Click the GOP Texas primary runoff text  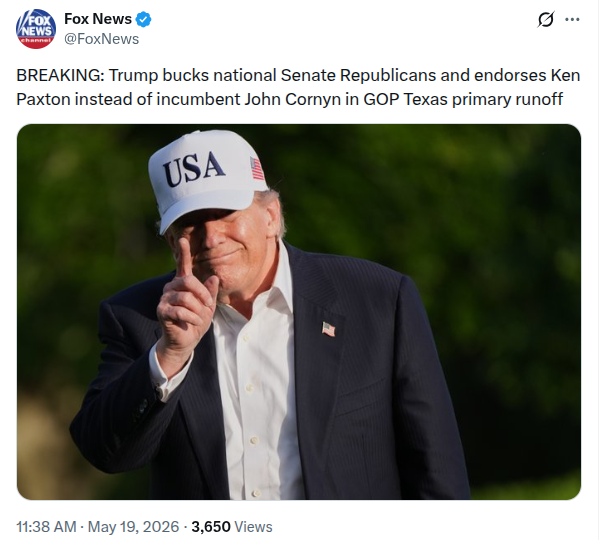[x=463, y=99]
